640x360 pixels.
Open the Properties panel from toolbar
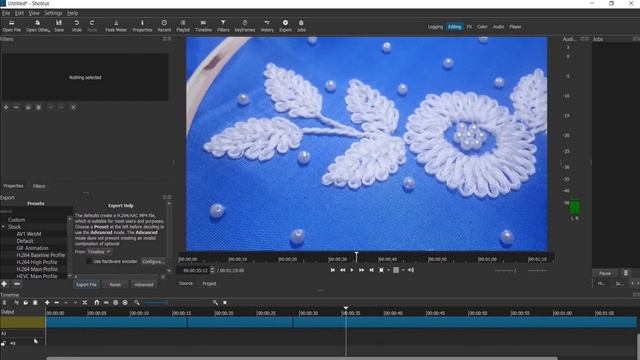click(x=142, y=26)
